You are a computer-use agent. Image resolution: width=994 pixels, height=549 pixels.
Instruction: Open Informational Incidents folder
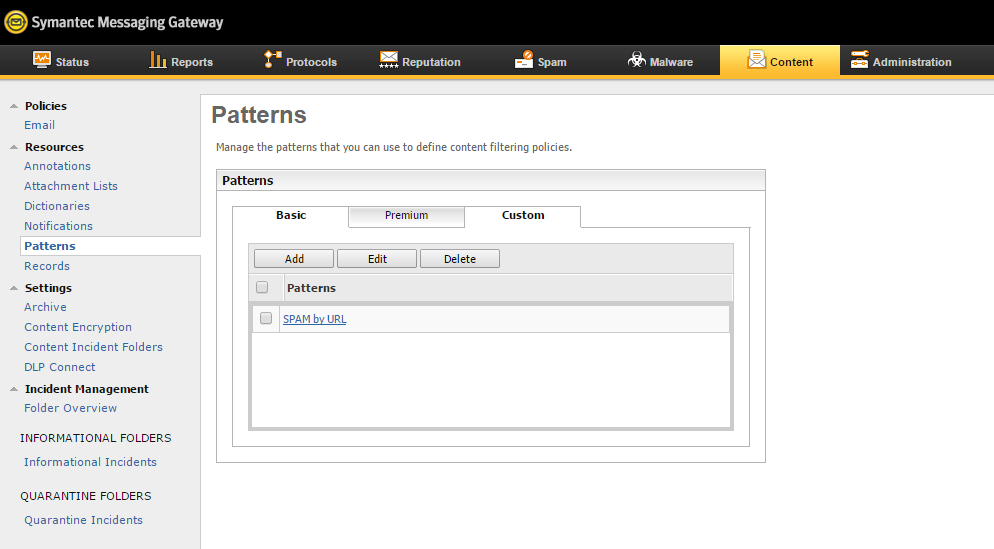90,462
